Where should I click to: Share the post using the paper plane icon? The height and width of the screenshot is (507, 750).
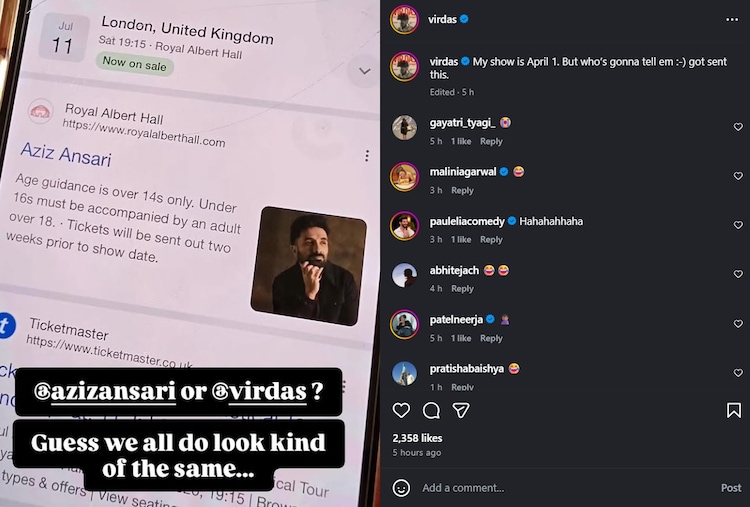coord(461,410)
